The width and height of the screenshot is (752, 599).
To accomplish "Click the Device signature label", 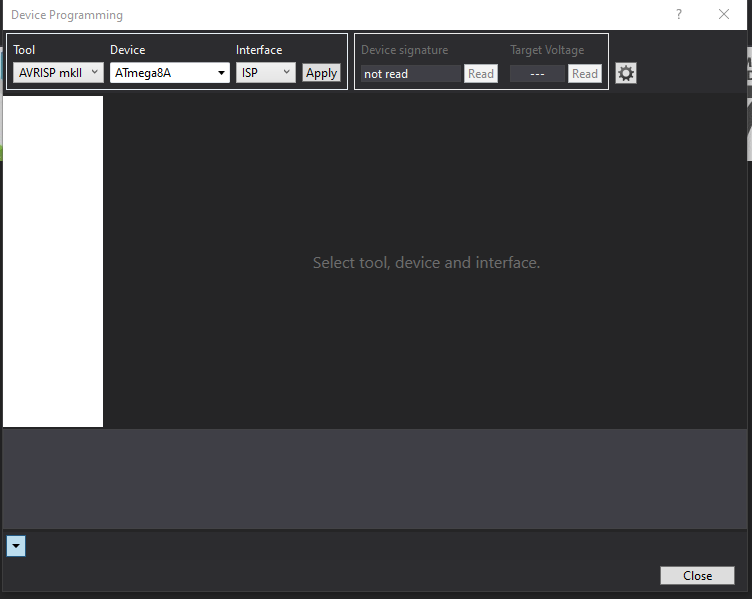I will pyautogui.click(x=404, y=50).
